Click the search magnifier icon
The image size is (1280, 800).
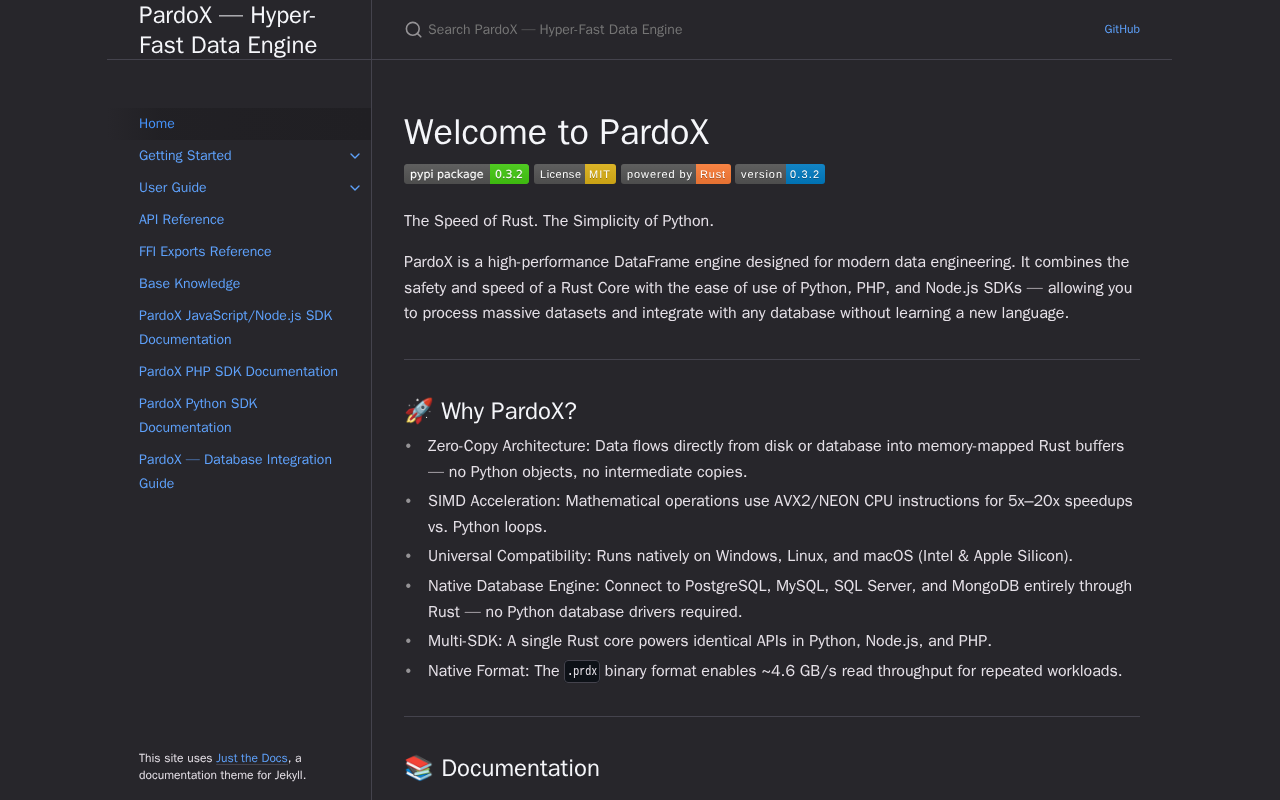point(413,30)
